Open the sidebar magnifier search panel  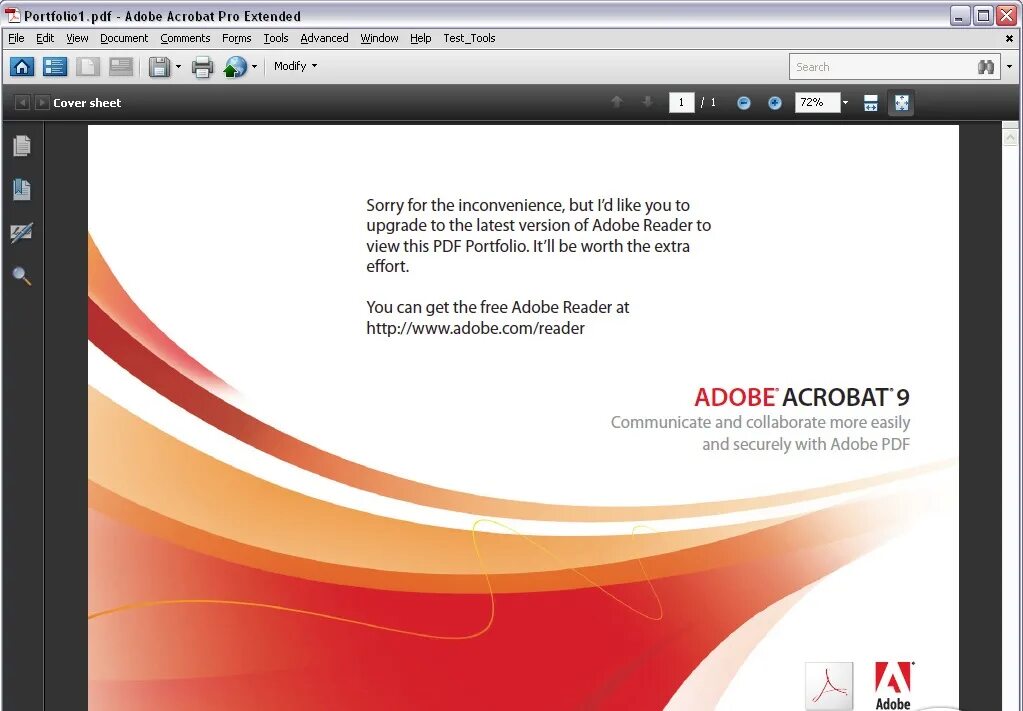[x=22, y=276]
